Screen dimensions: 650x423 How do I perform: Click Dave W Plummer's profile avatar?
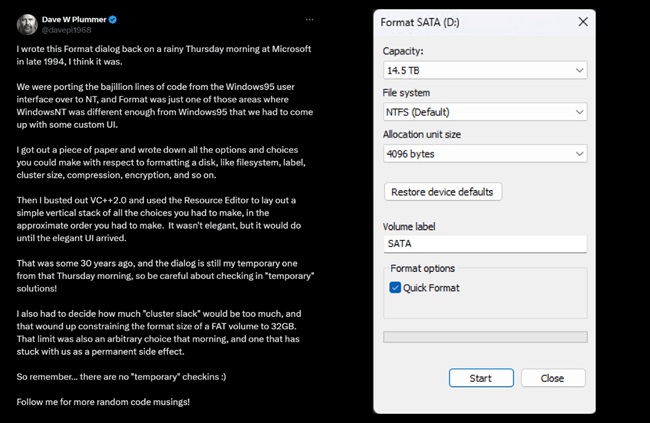click(27, 24)
